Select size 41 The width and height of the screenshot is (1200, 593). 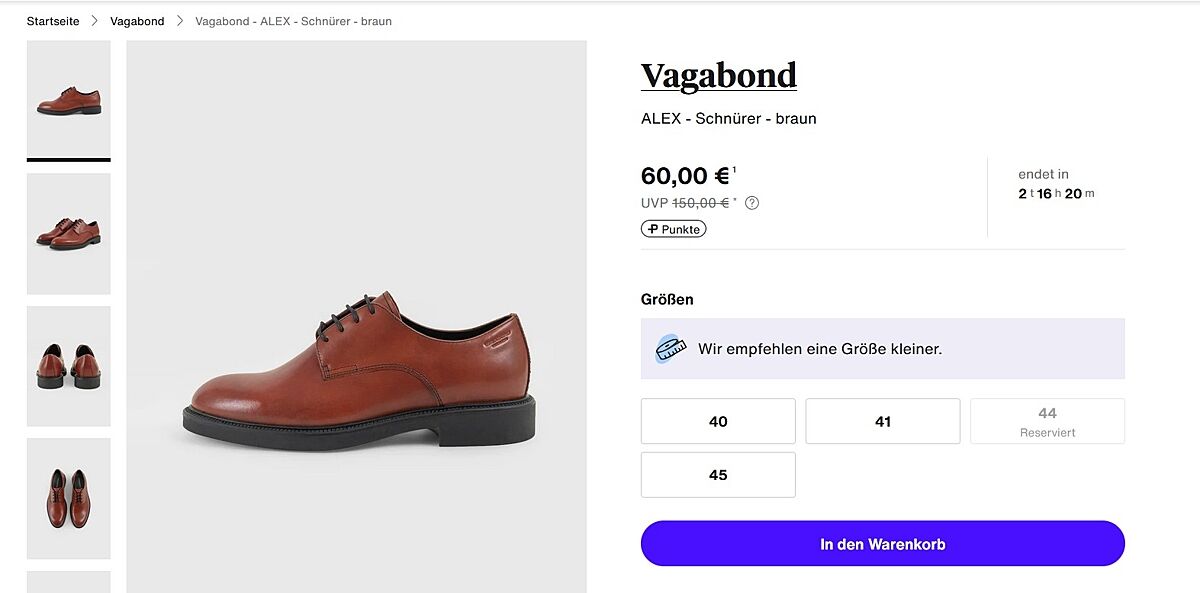pos(882,421)
